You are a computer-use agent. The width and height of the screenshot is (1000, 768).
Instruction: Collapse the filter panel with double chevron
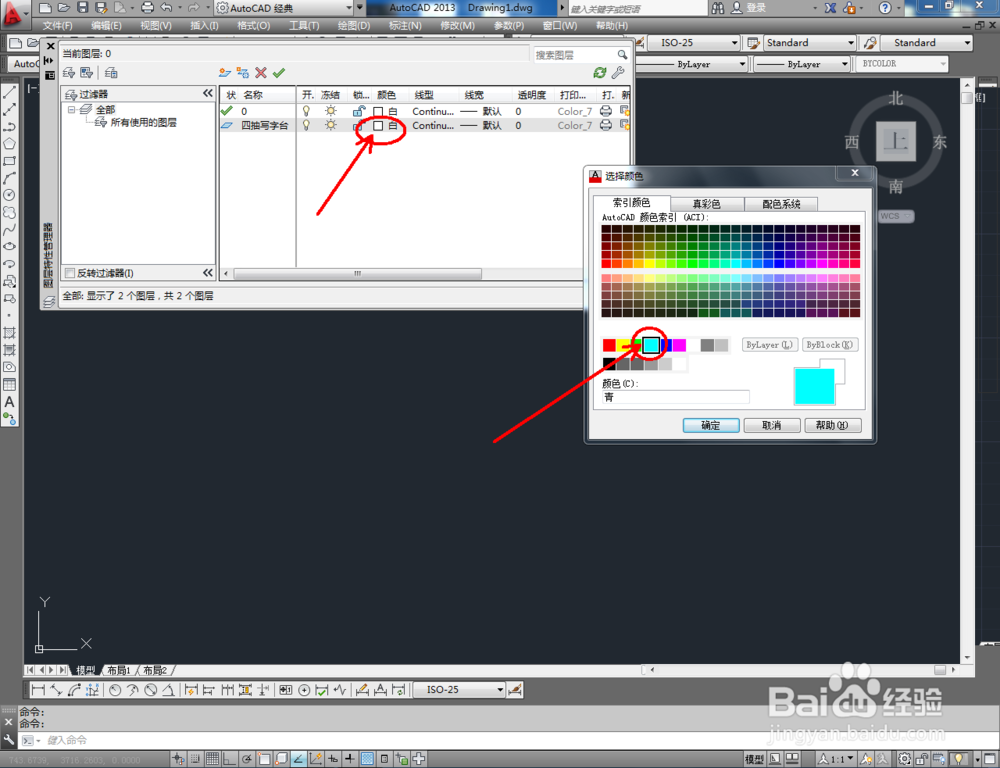208,94
